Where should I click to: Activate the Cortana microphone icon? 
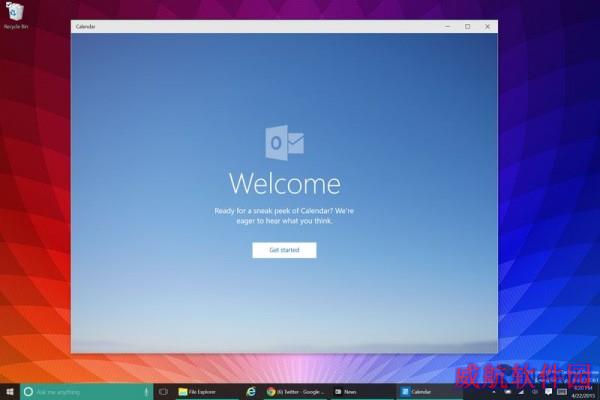click(146, 392)
